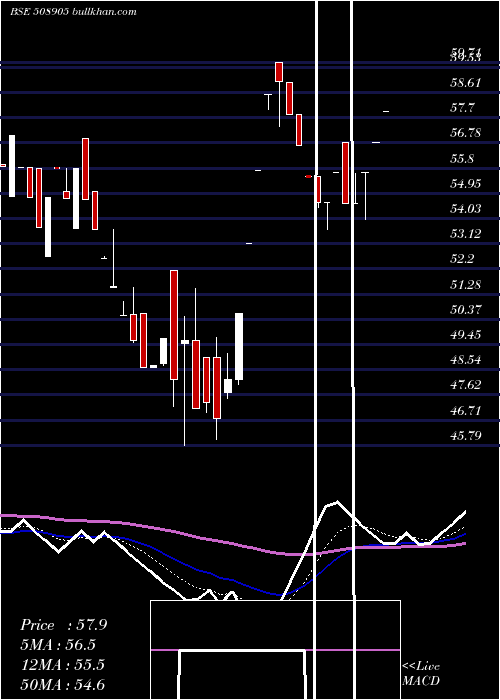Click the 56.78 price axis label
Image resolution: width=500 pixels, height=700 pixels.
[466, 133]
